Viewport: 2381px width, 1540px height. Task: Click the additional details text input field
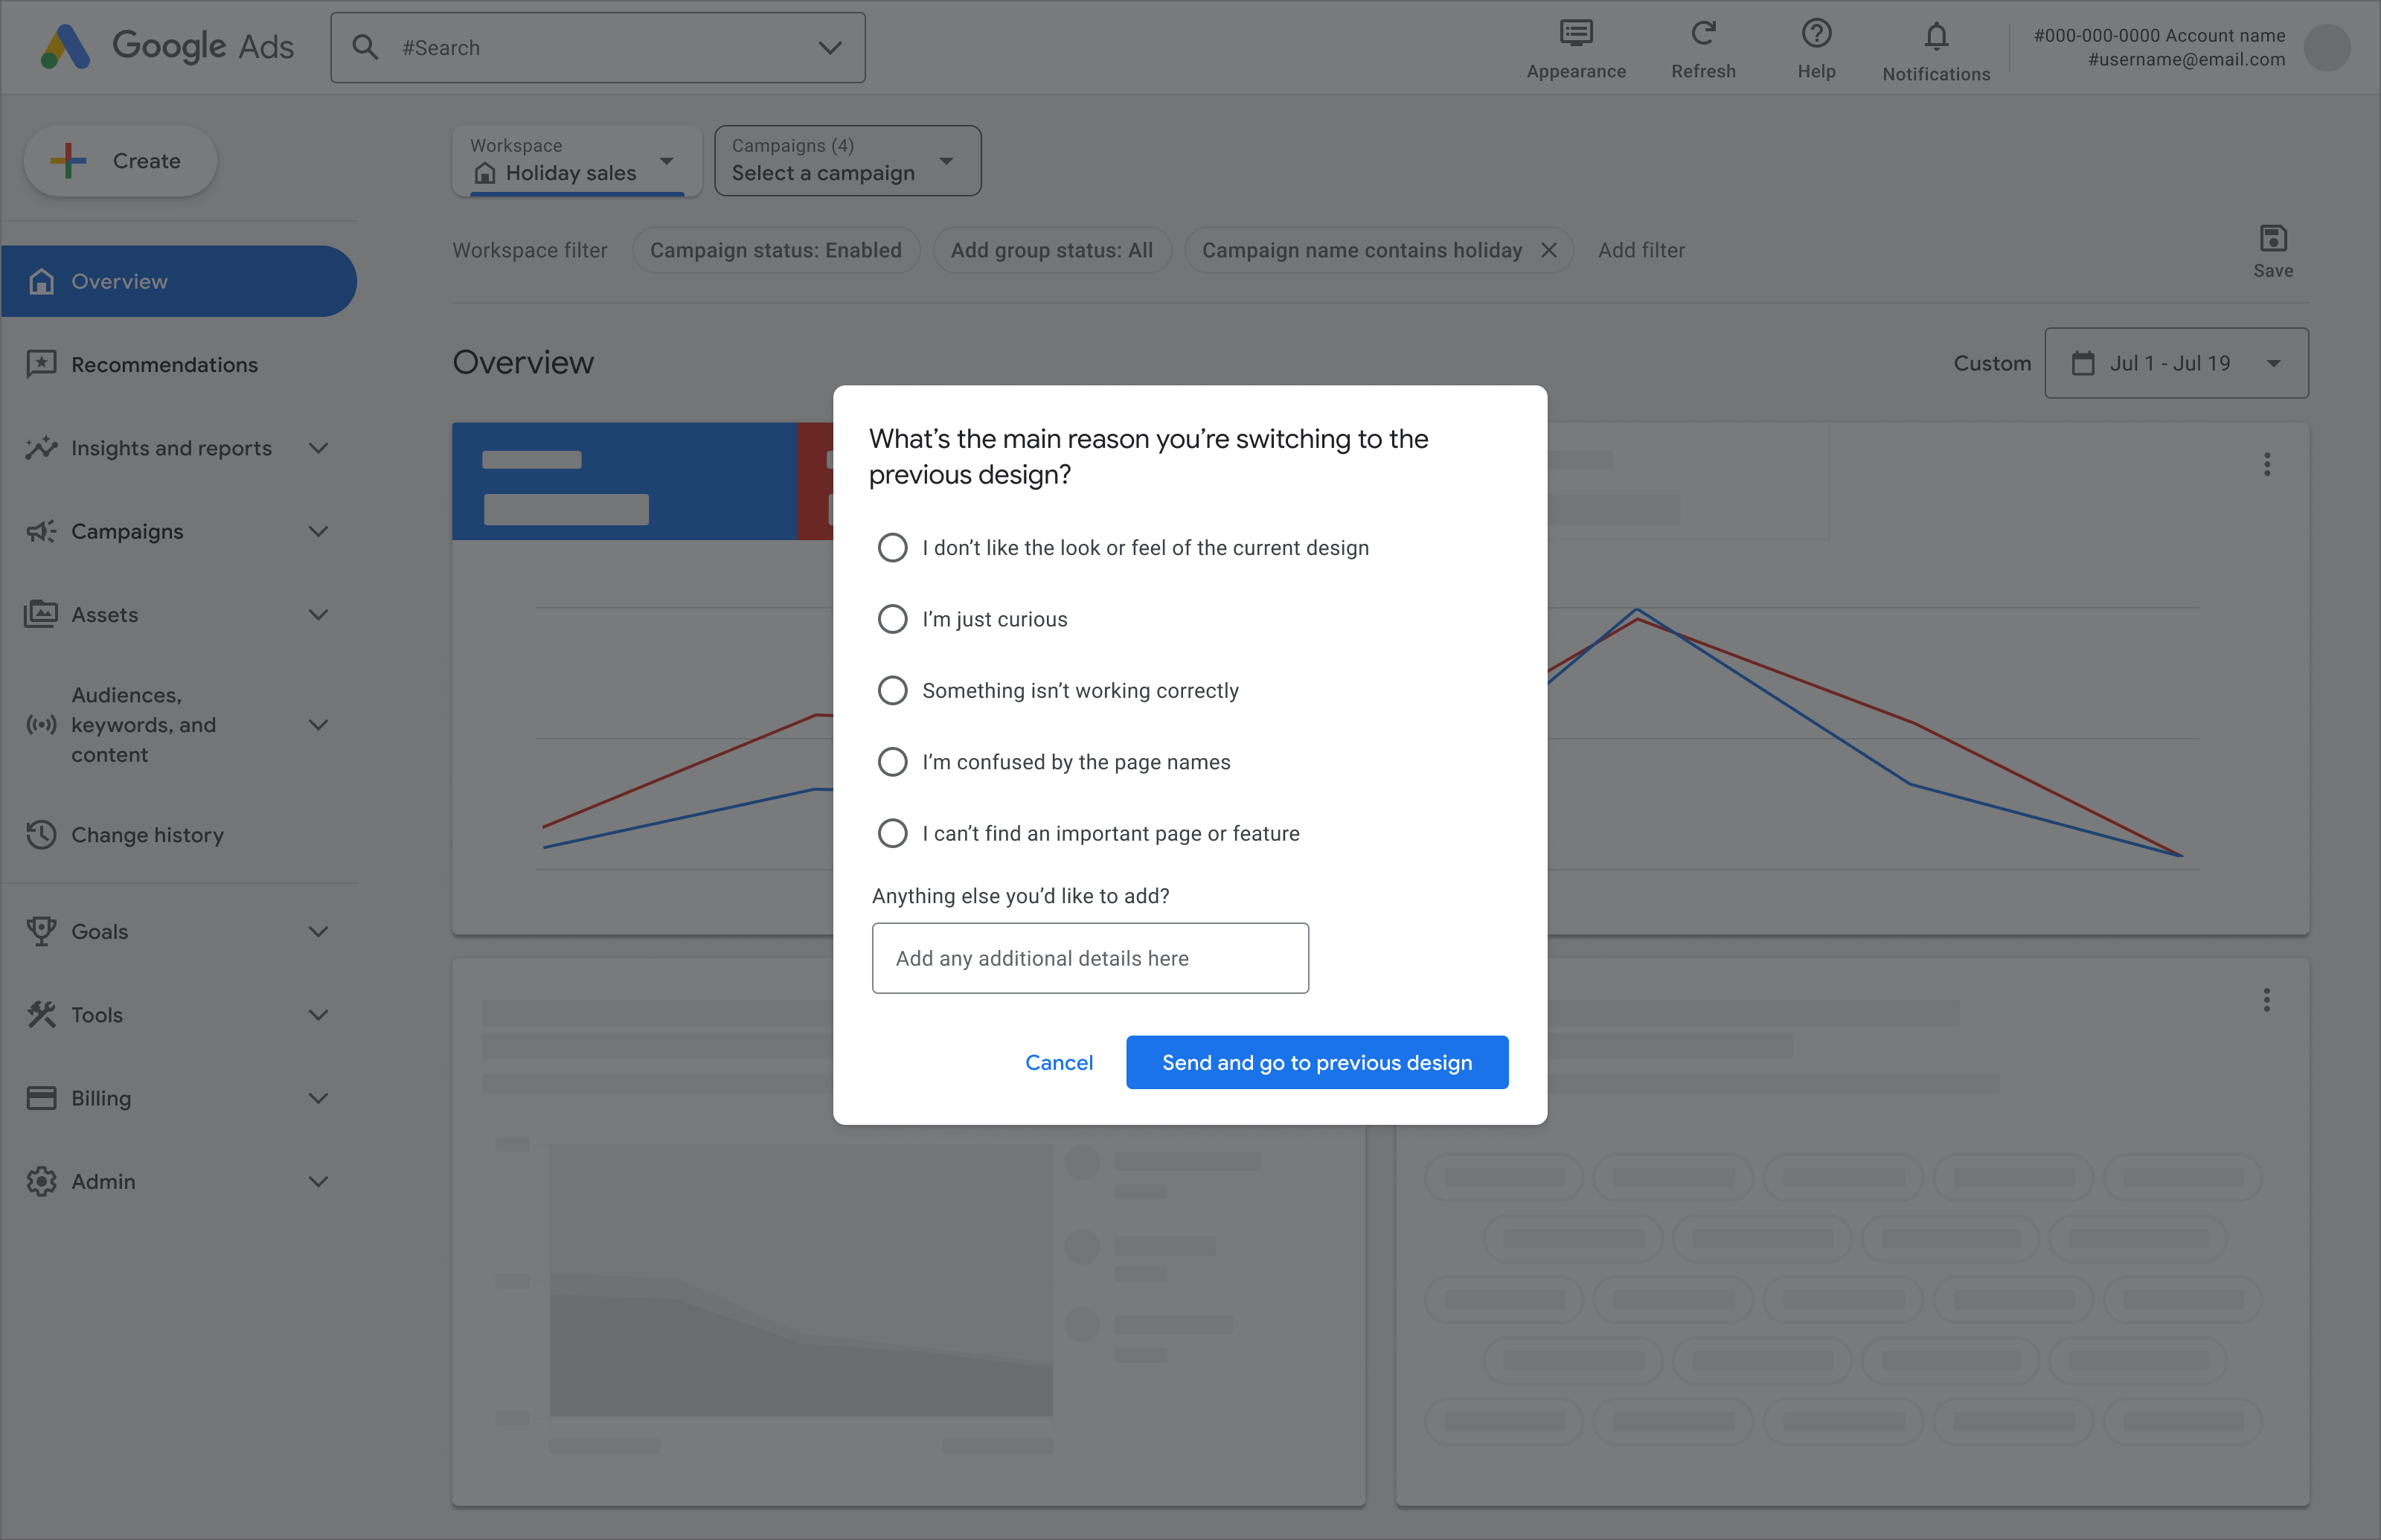tap(1090, 957)
